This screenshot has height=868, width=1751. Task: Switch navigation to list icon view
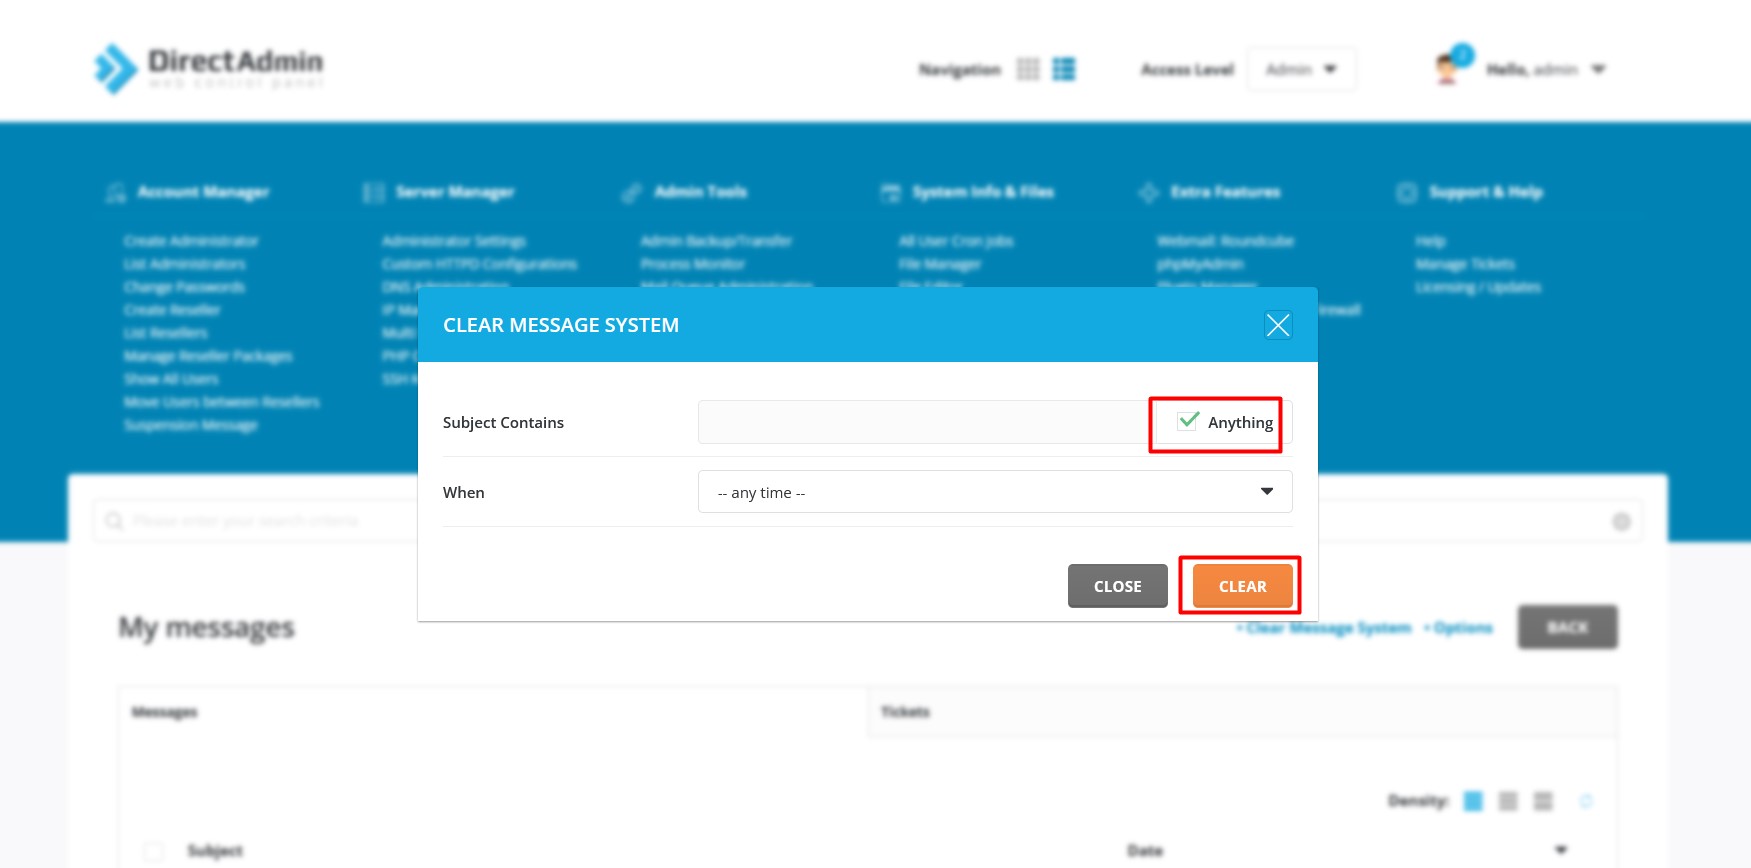click(x=1064, y=69)
